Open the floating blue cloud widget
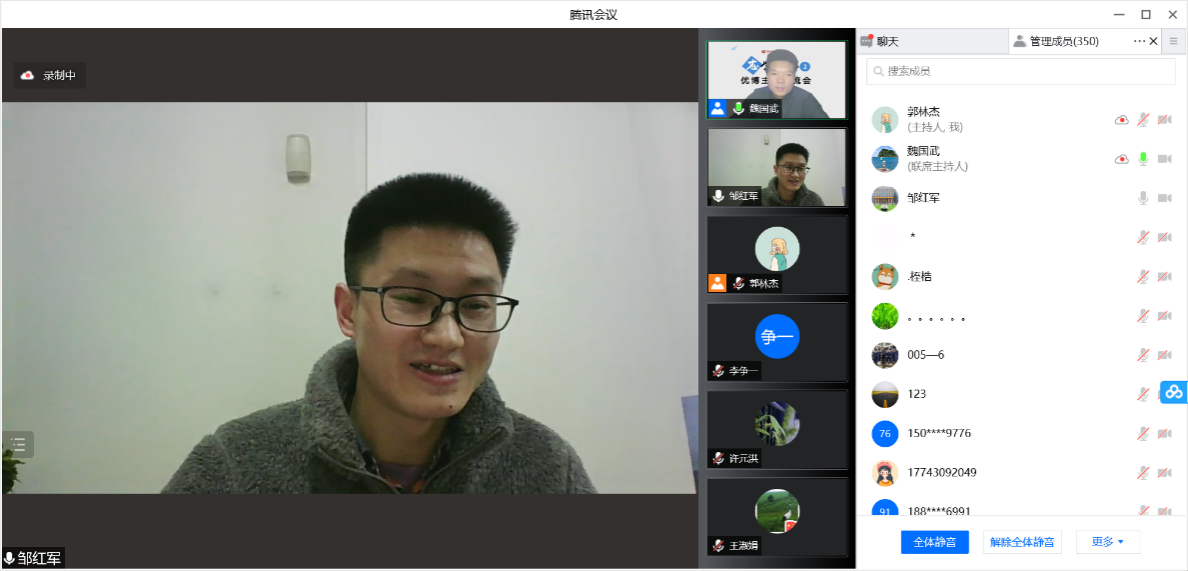The width and height of the screenshot is (1188, 571). pyautogui.click(x=1174, y=392)
